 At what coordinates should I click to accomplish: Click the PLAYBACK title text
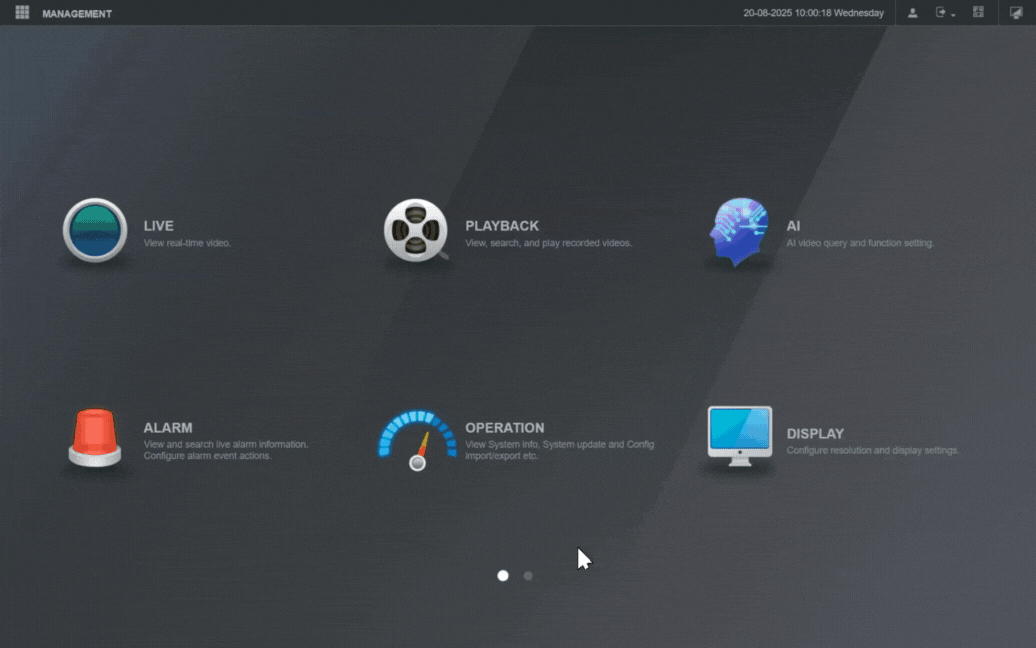(502, 226)
